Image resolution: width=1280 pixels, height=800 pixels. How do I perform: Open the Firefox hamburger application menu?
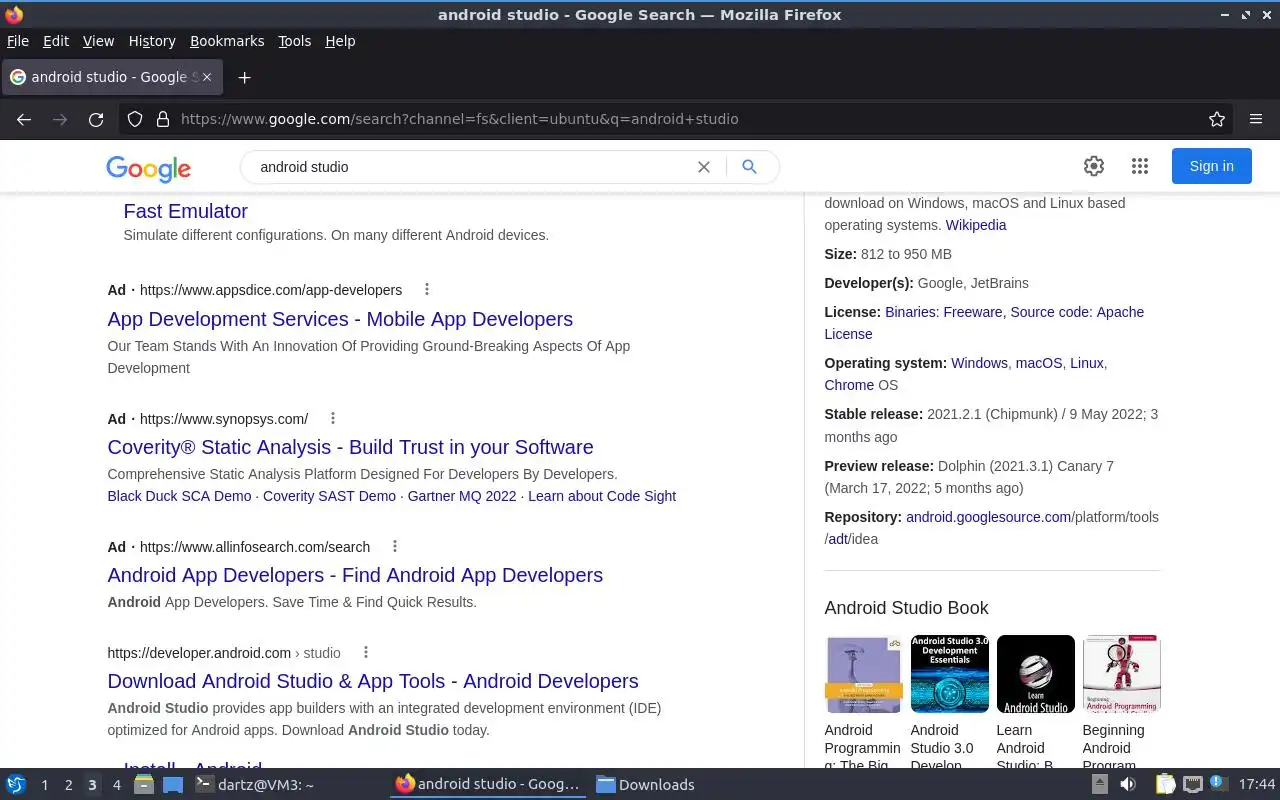tap(1256, 119)
